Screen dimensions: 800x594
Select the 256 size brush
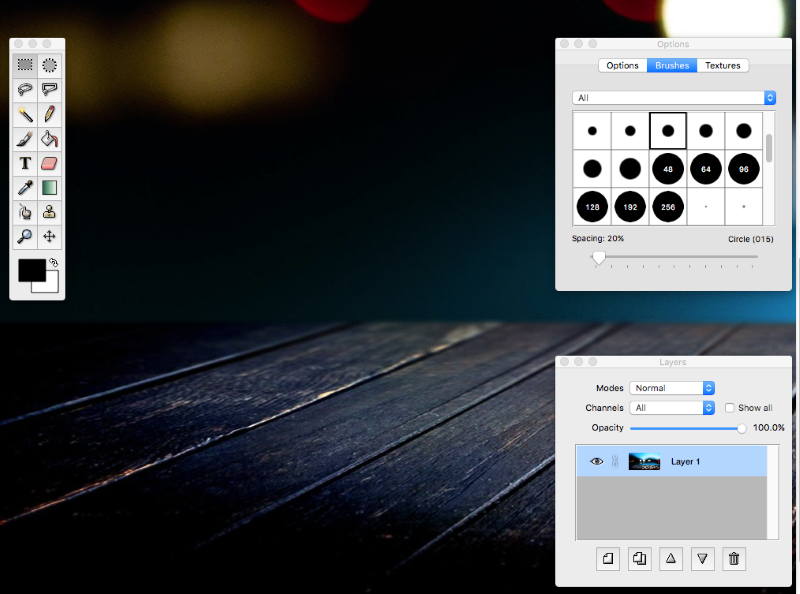tap(668, 207)
